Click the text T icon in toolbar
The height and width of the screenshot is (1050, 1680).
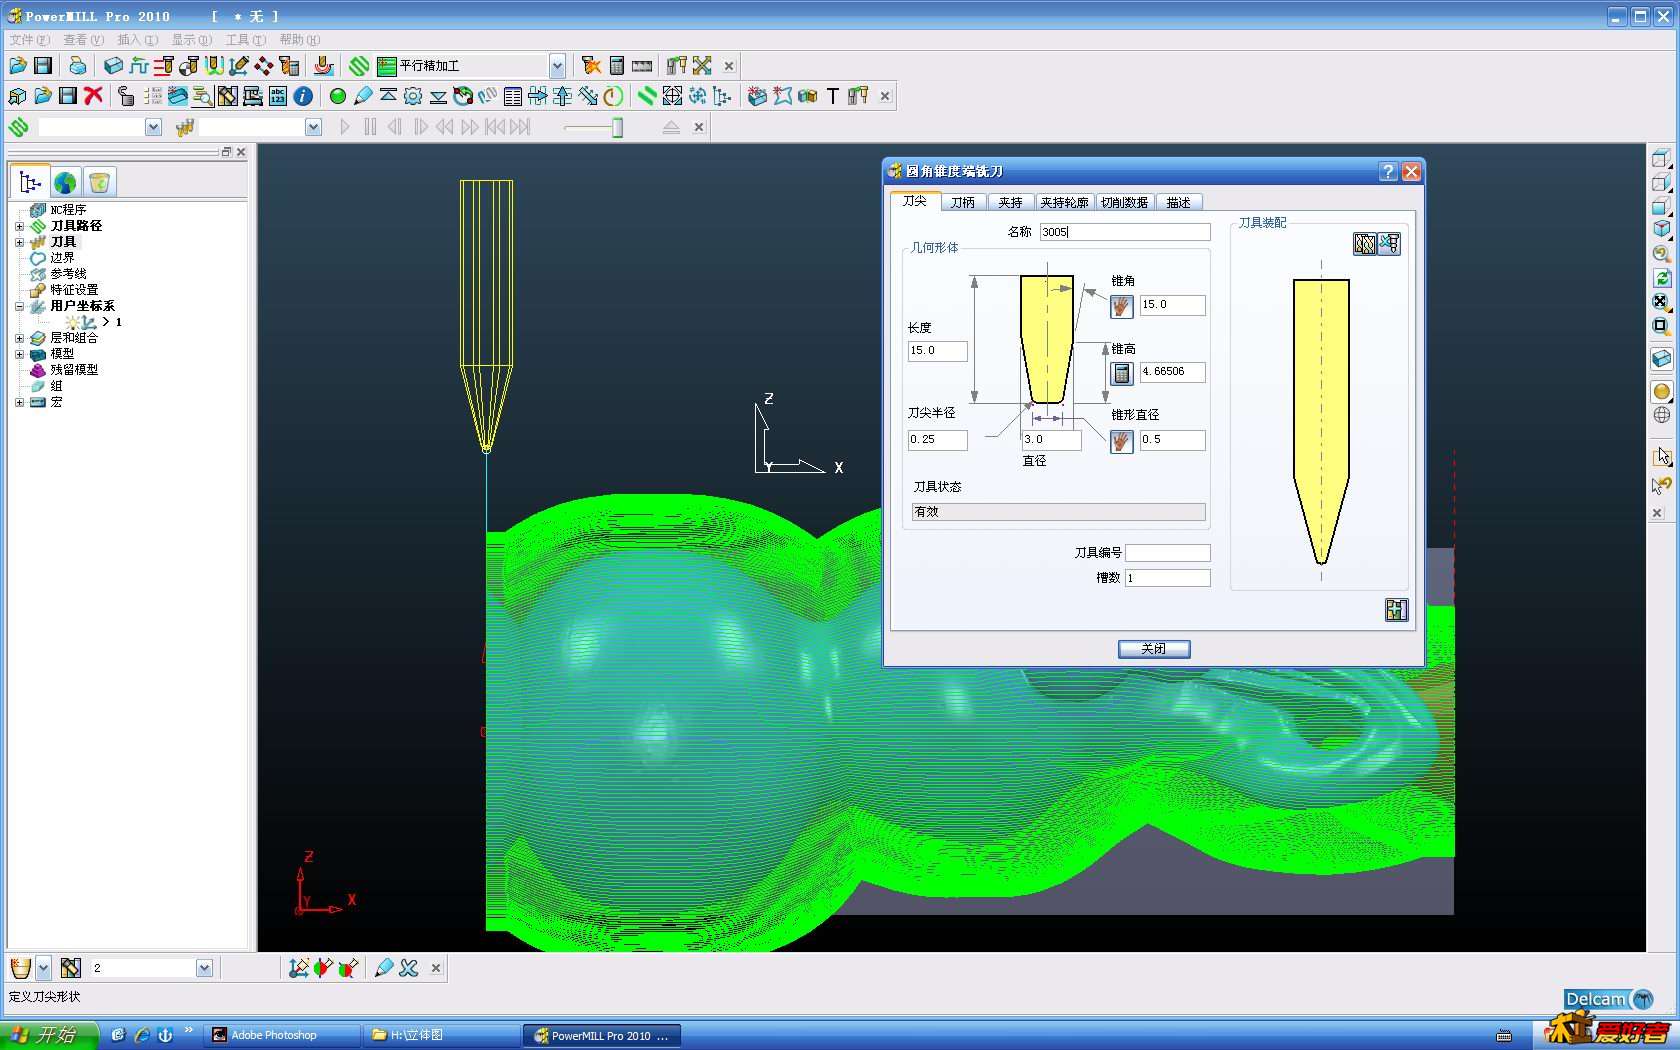point(832,96)
